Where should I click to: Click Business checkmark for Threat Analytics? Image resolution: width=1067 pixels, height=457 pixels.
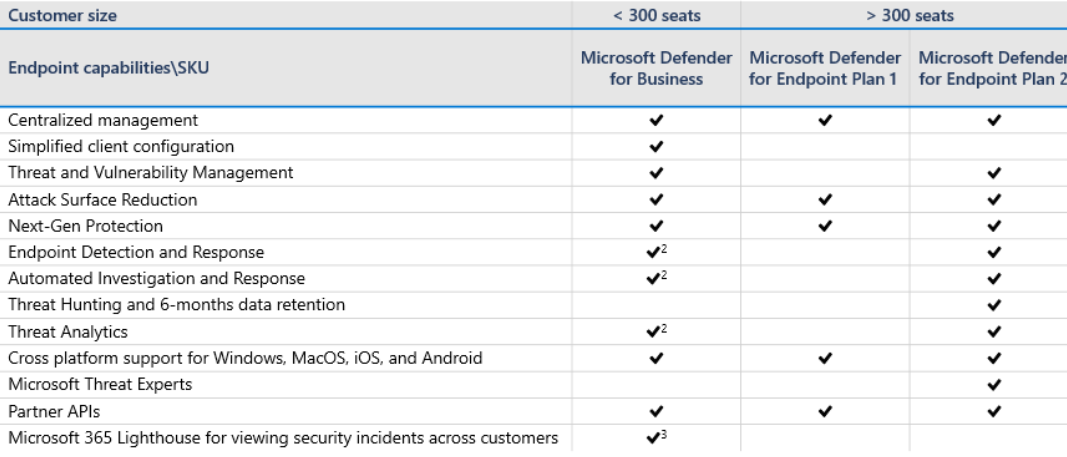[x=653, y=332]
